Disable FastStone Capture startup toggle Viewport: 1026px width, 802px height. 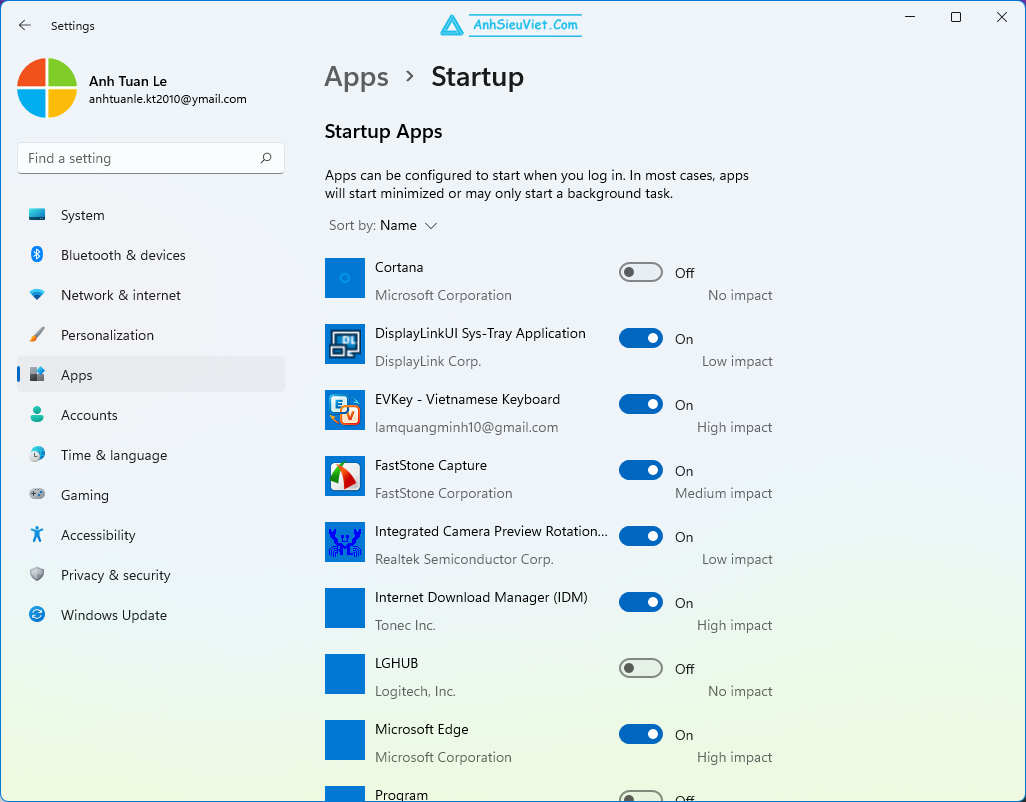tap(641, 470)
